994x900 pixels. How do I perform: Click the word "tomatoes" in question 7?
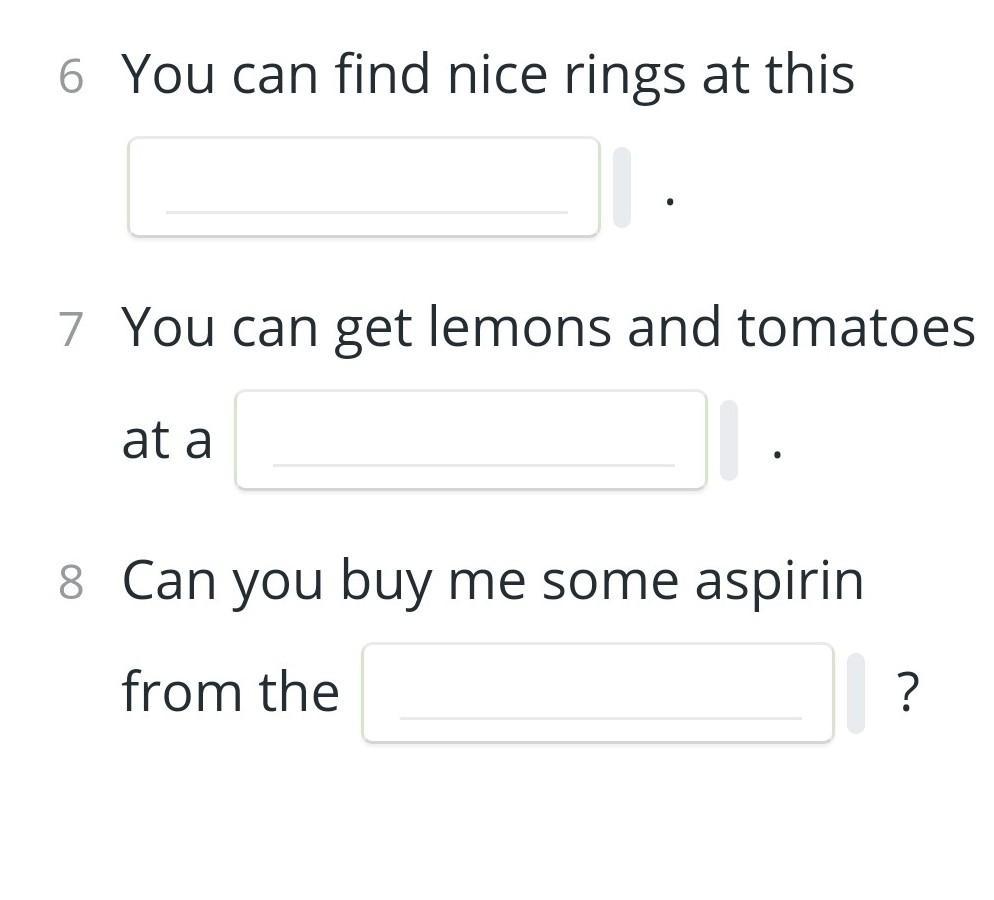(x=856, y=328)
